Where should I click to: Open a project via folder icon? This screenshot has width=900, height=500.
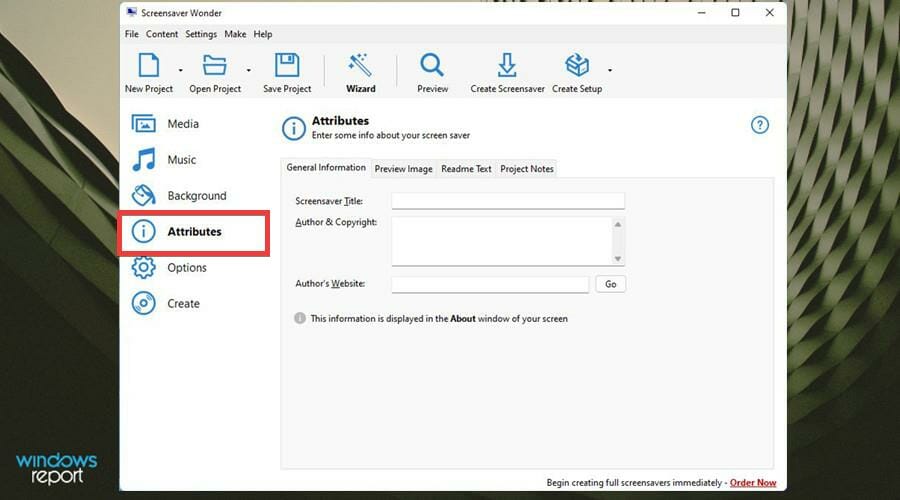(x=215, y=65)
